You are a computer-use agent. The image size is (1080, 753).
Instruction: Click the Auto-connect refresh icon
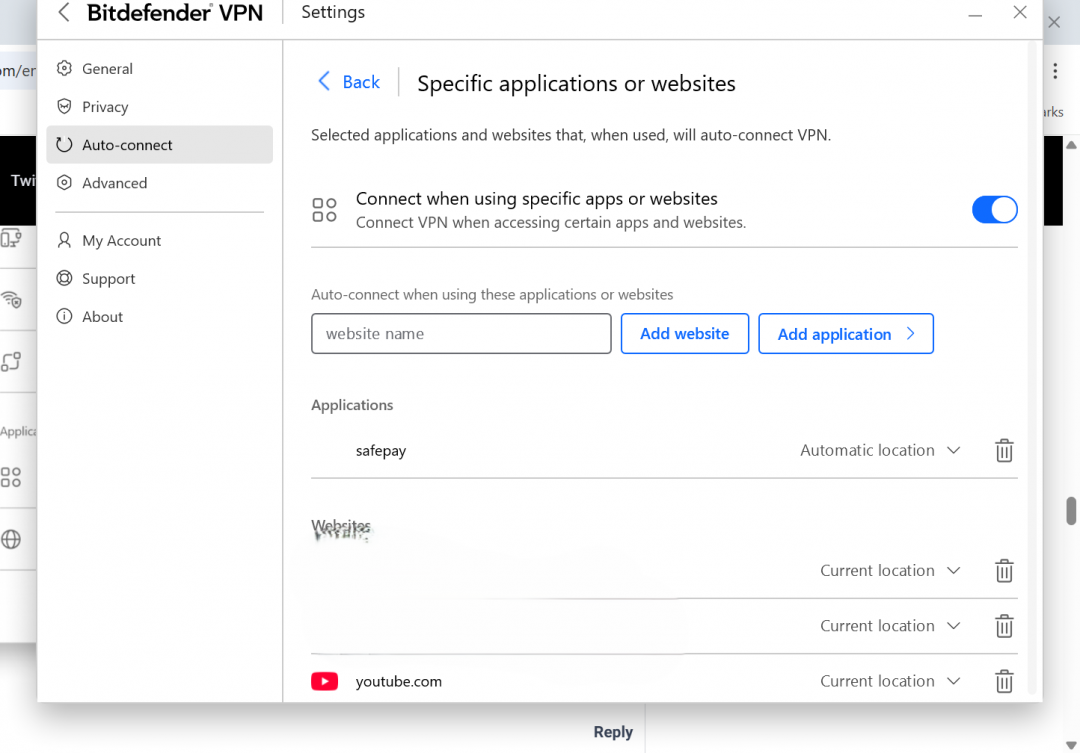tap(64, 144)
